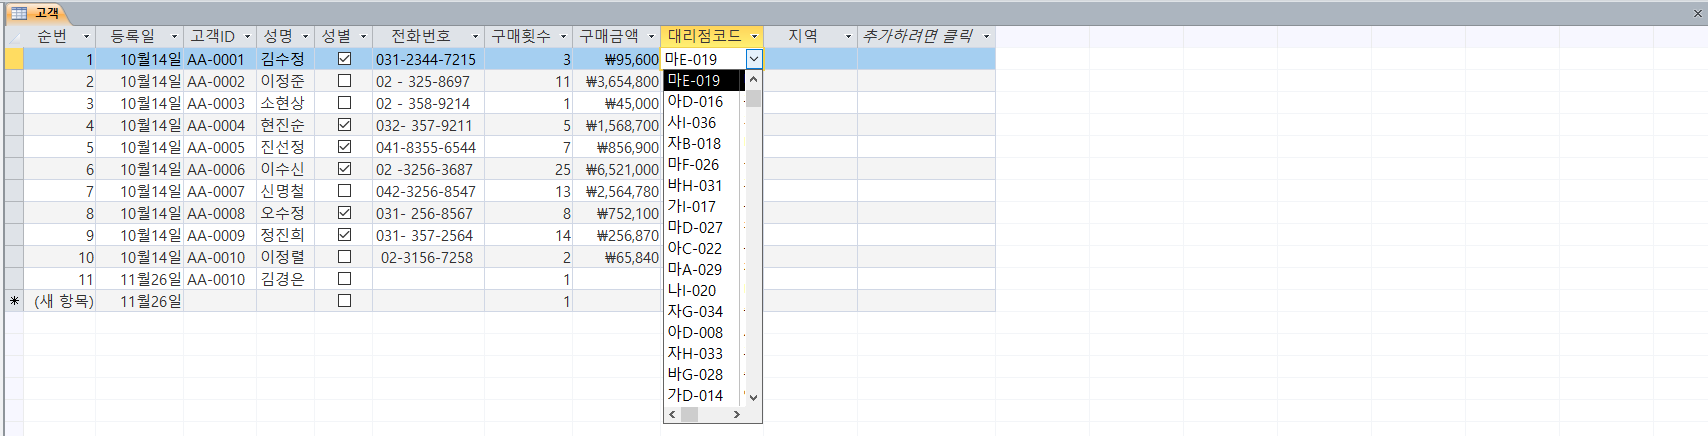Image resolution: width=1708 pixels, height=436 pixels.
Task: Open the 등록일 column header dropdown
Action: point(174,37)
